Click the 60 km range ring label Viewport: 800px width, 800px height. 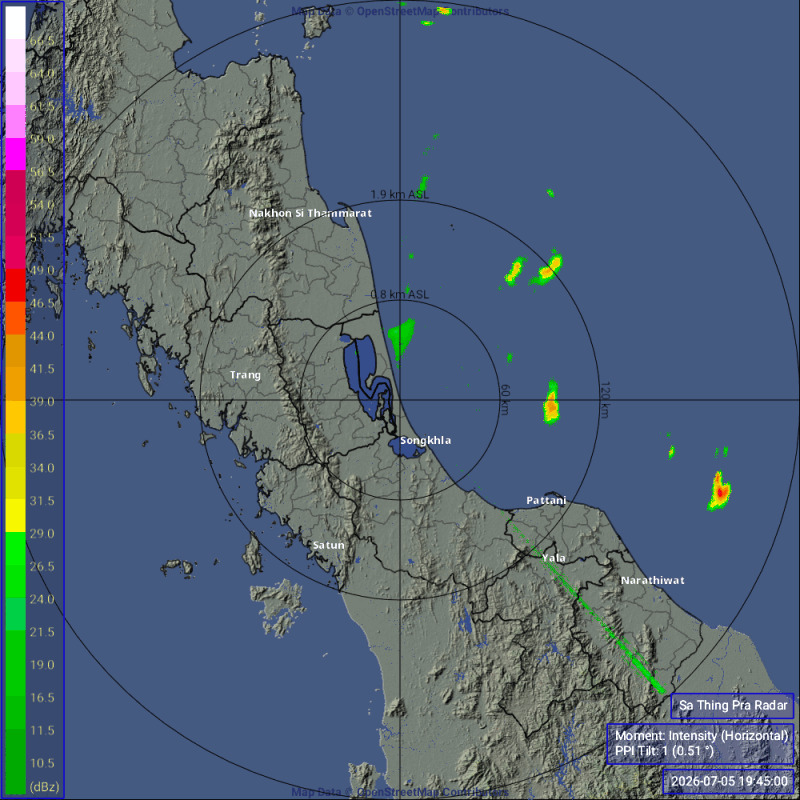(x=504, y=399)
